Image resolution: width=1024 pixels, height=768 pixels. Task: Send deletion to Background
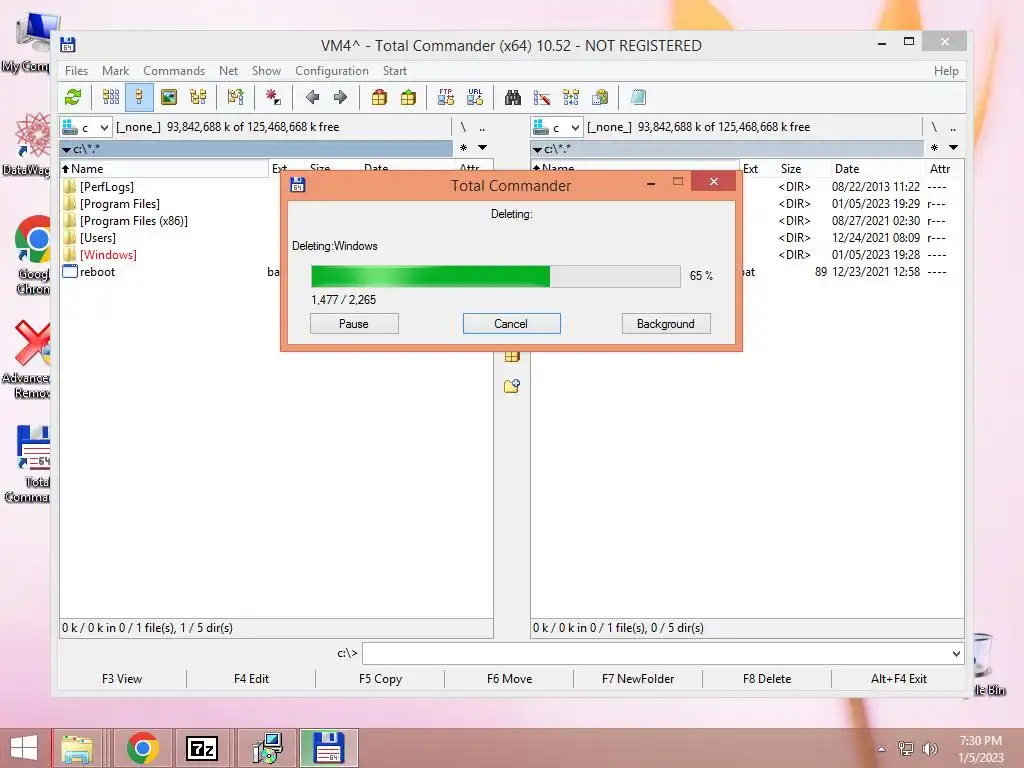pyautogui.click(x=666, y=324)
